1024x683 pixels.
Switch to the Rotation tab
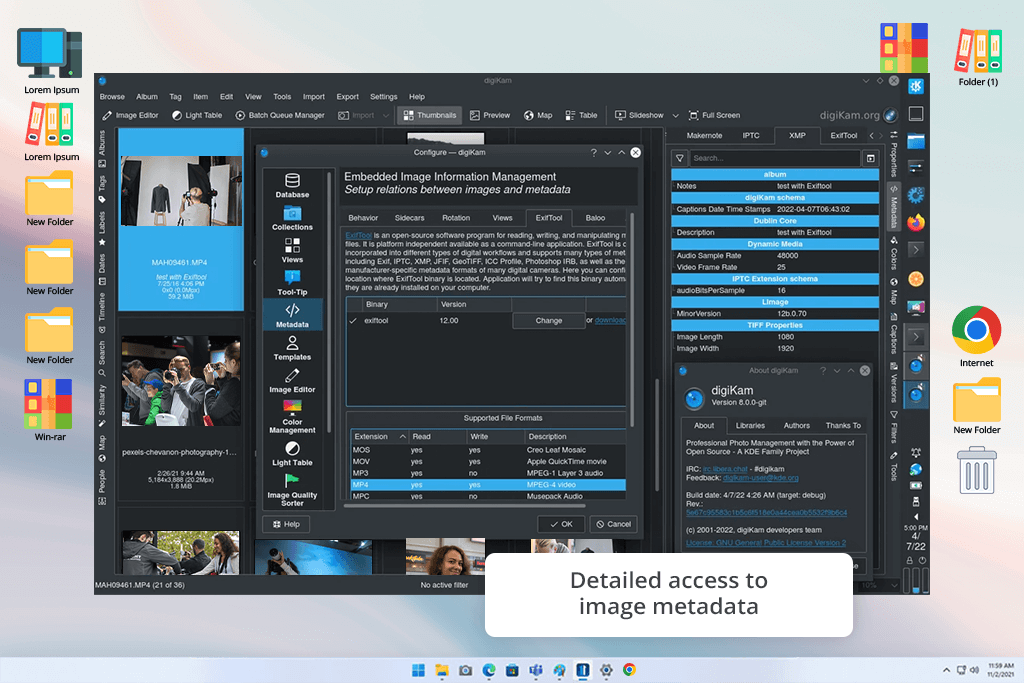pyautogui.click(x=456, y=218)
